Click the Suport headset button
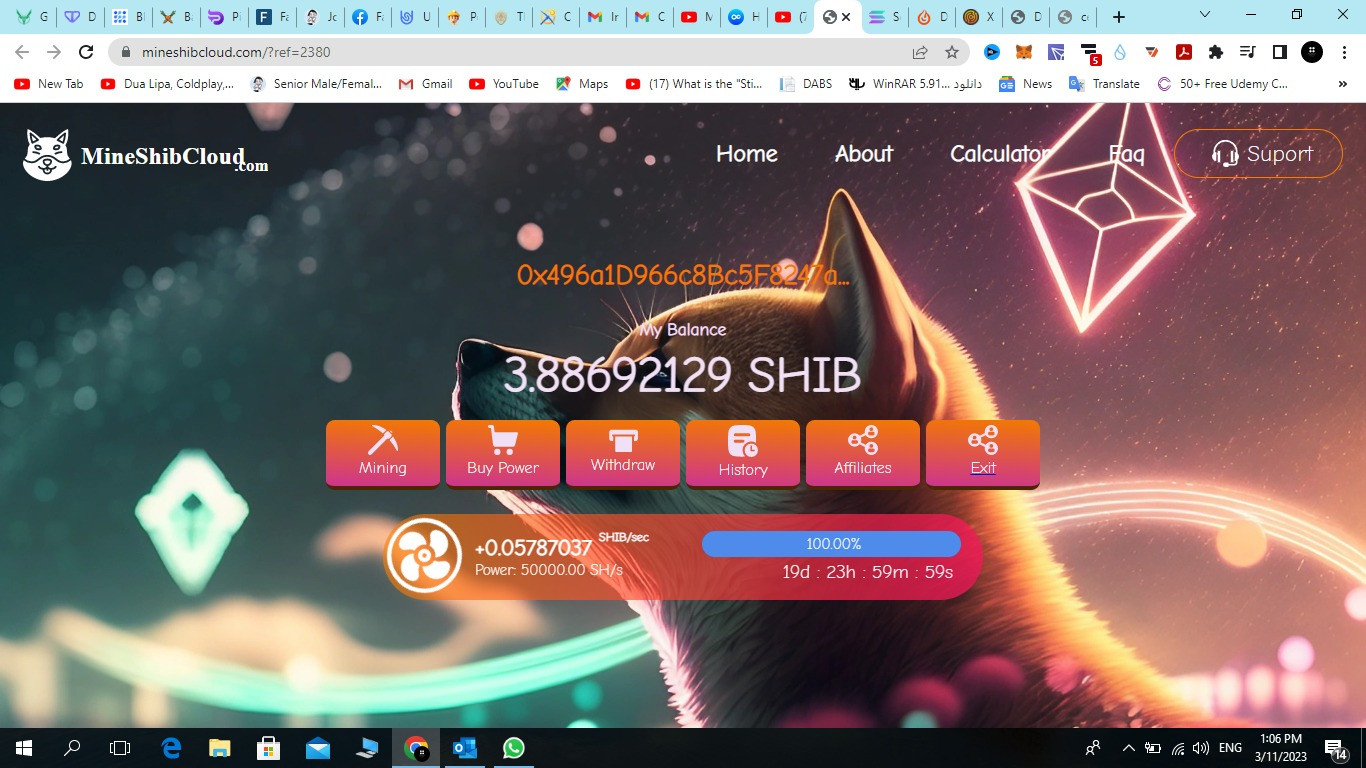The image size is (1366, 768). tap(1258, 154)
